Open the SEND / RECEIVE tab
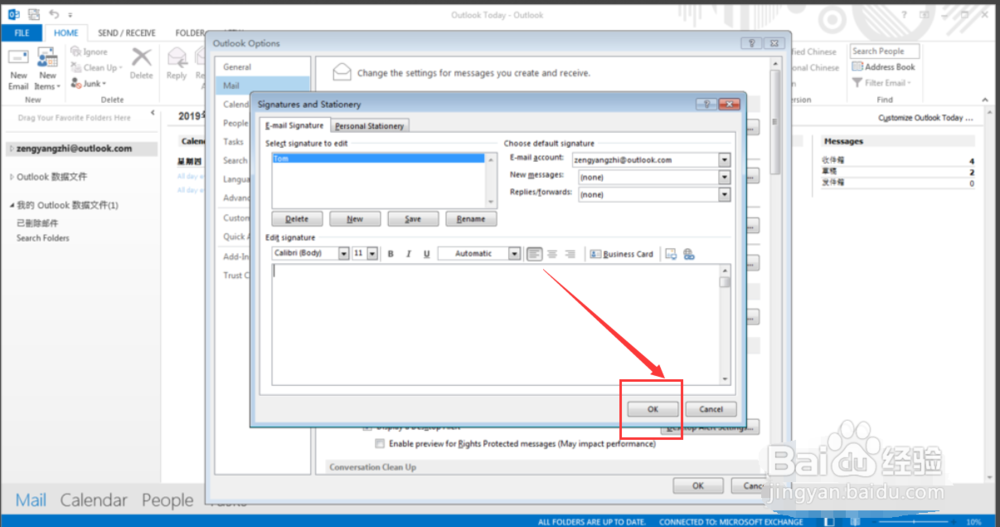 tap(126, 33)
